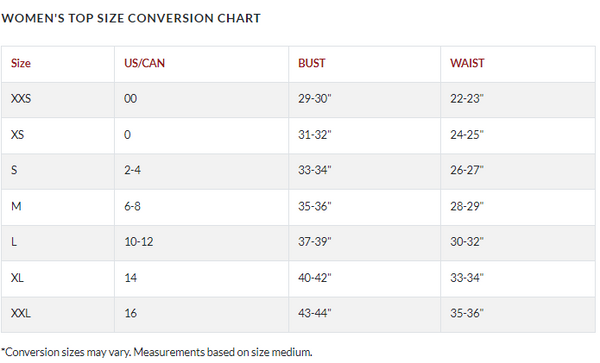The image size is (600, 363).
Task: Click the Women's Top Size Conversion Chart title
Action: [131, 18]
